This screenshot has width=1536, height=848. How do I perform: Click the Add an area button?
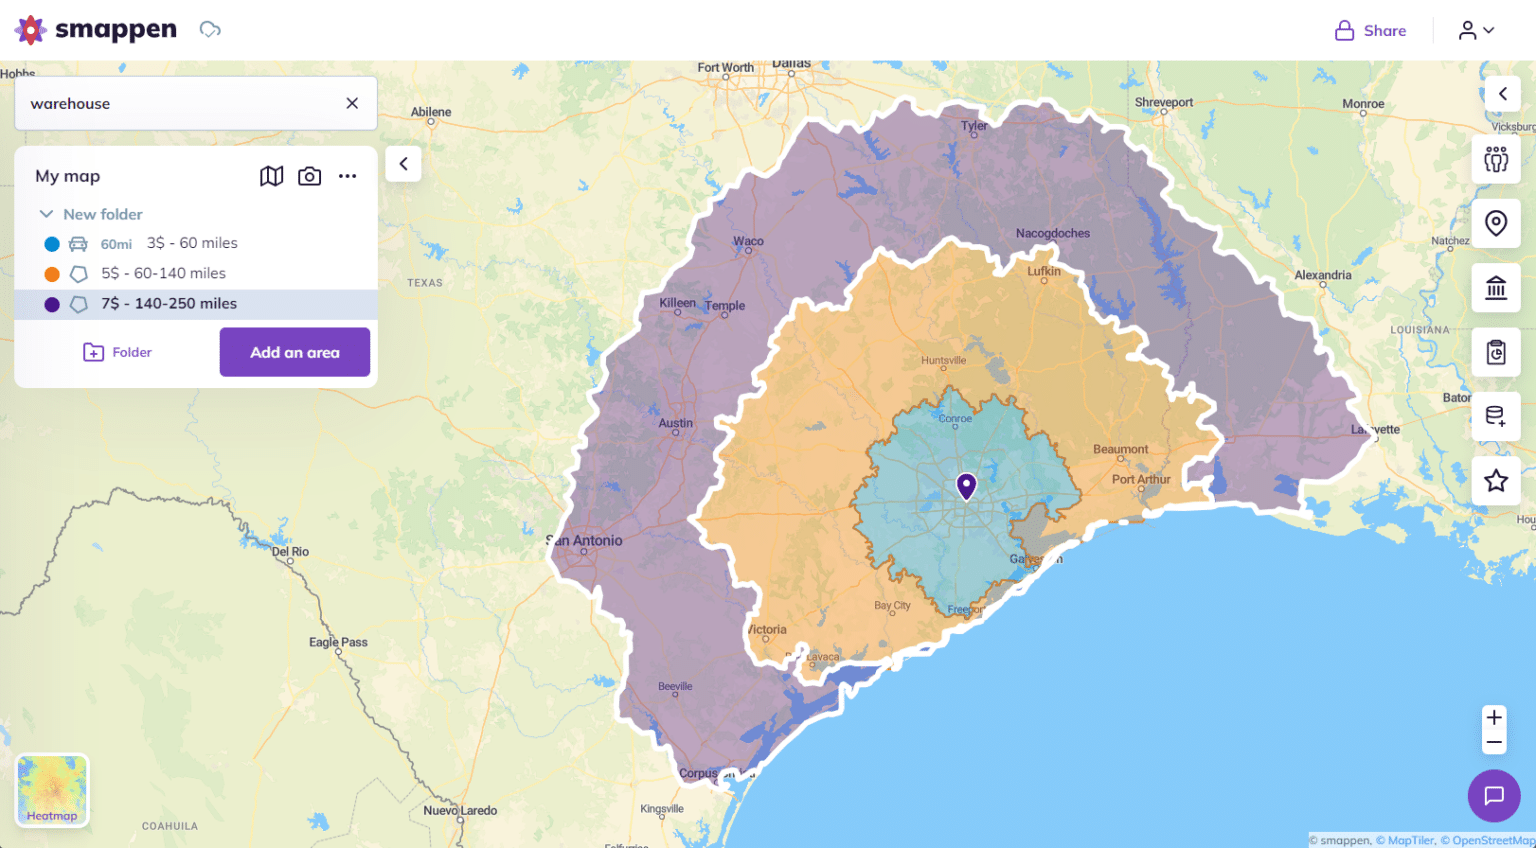click(x=295, y=352)
